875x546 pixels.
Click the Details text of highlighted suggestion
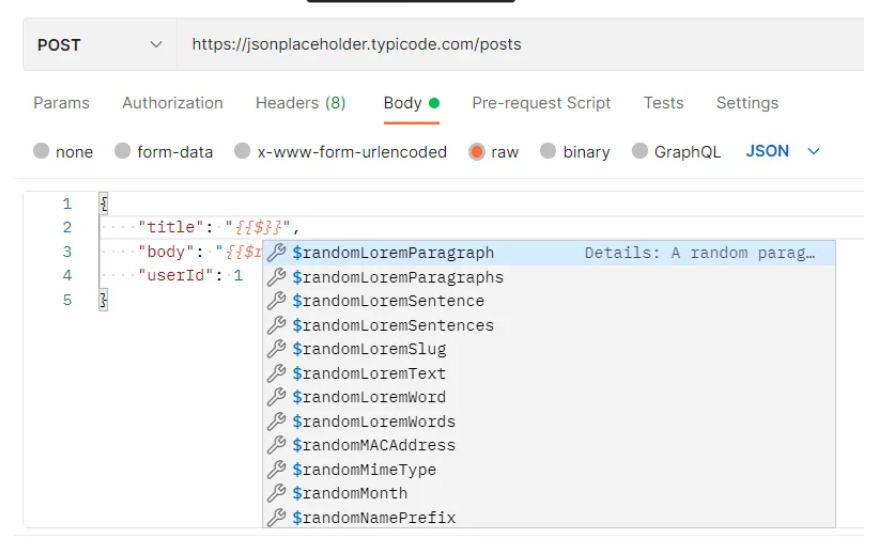tap(700, 253)
